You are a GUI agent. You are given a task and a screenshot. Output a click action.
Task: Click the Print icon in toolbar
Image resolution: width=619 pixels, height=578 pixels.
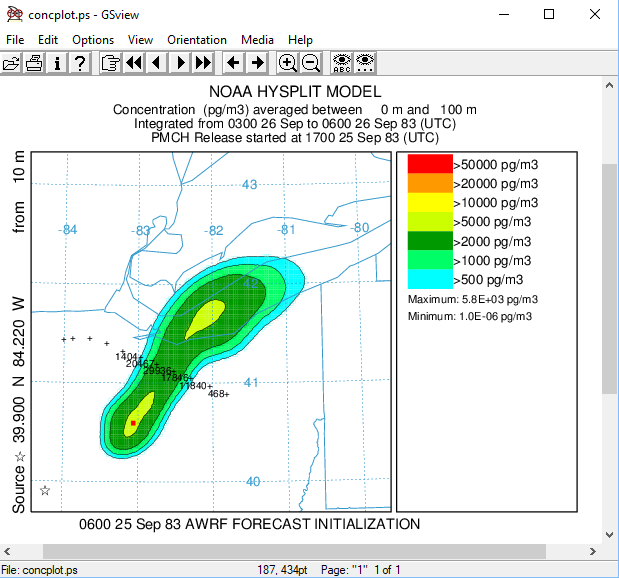coord(34,63)
